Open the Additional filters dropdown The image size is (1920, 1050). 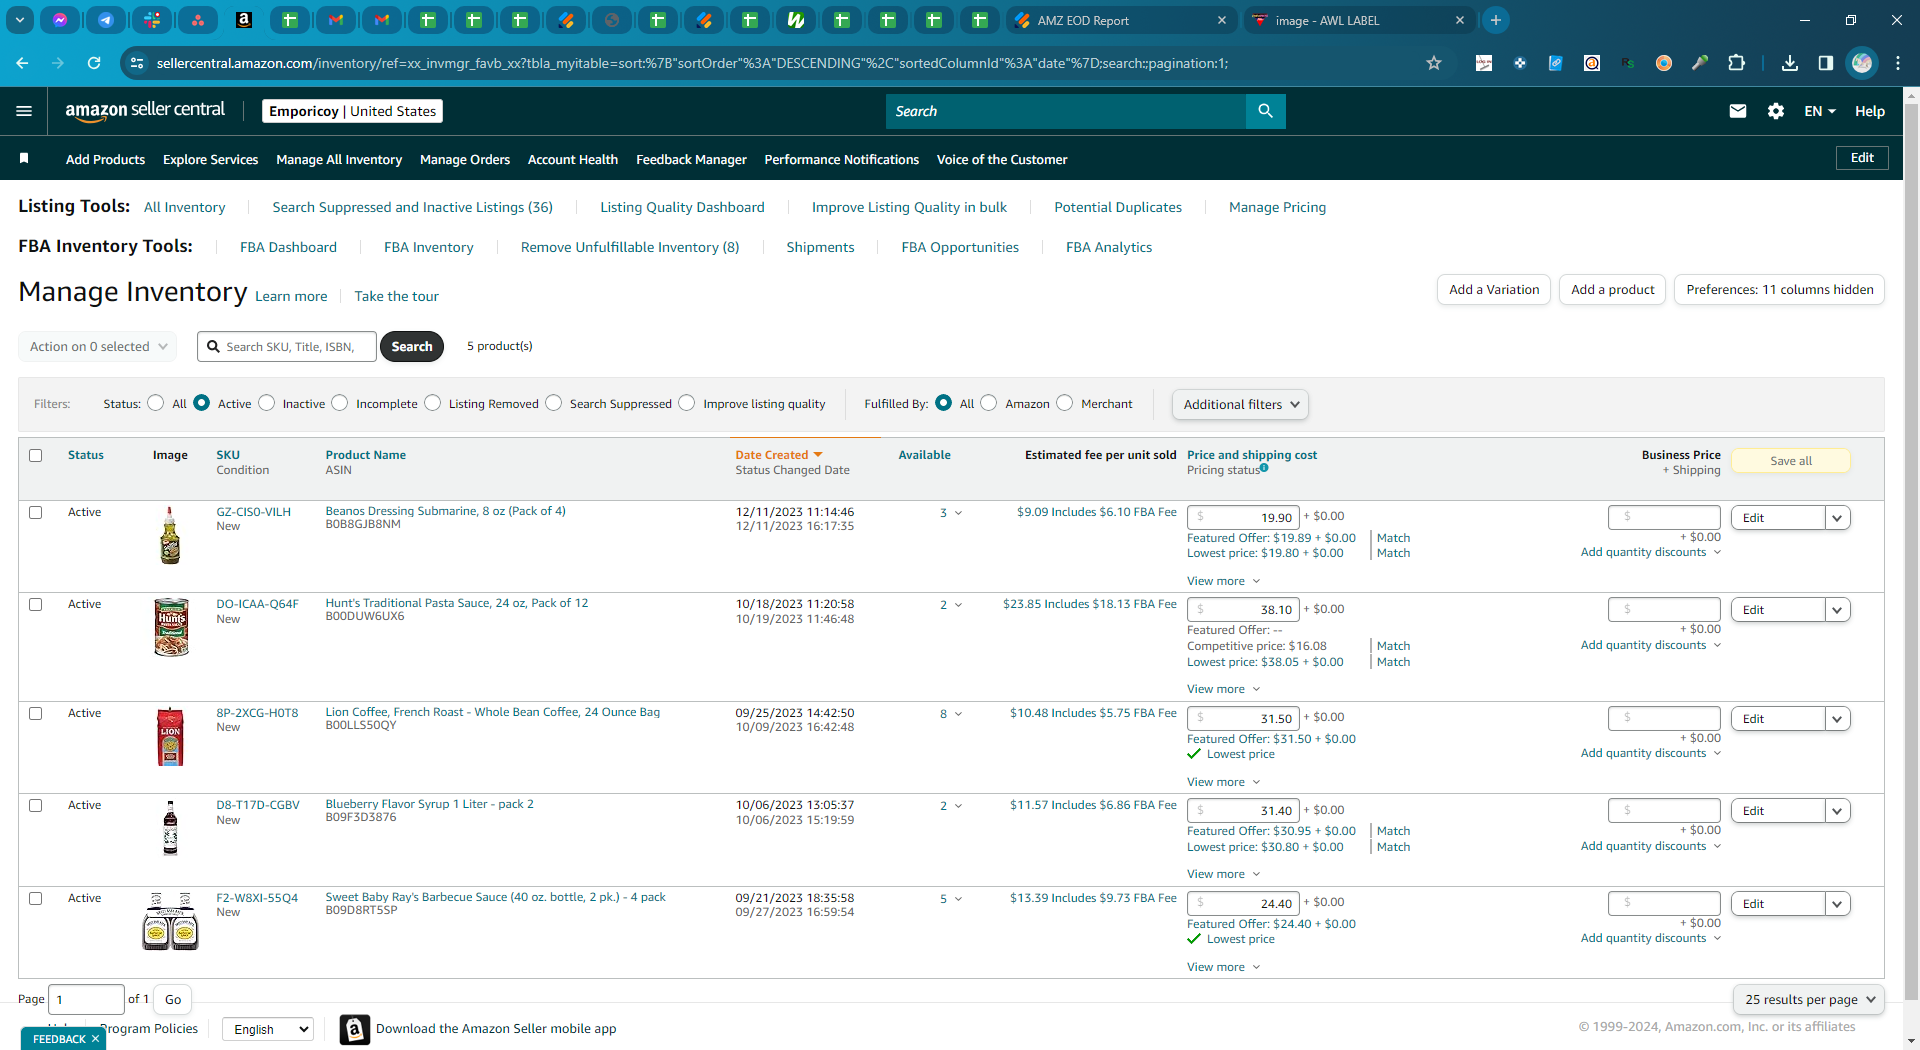tap(1240, 404)
